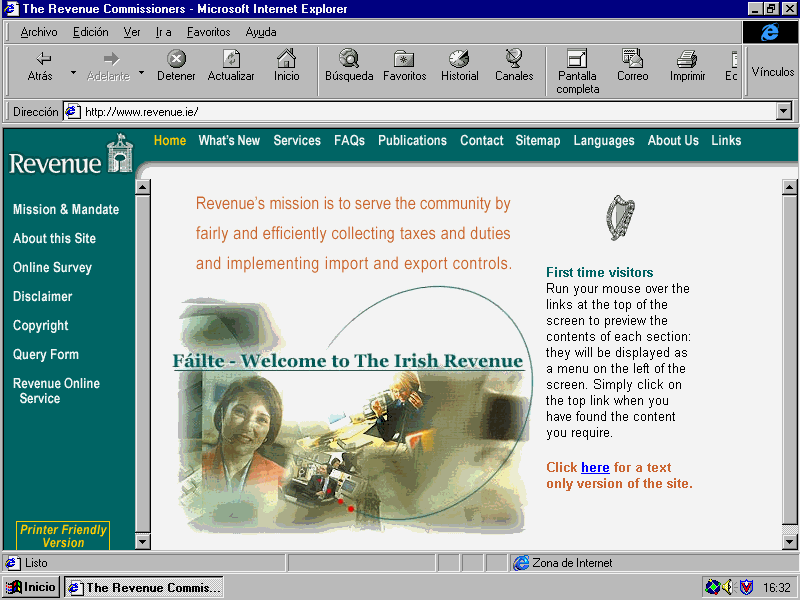Click the 16:32 system clock
The width and height of the screenshot is (800, 600).
(x=777, y=588)
